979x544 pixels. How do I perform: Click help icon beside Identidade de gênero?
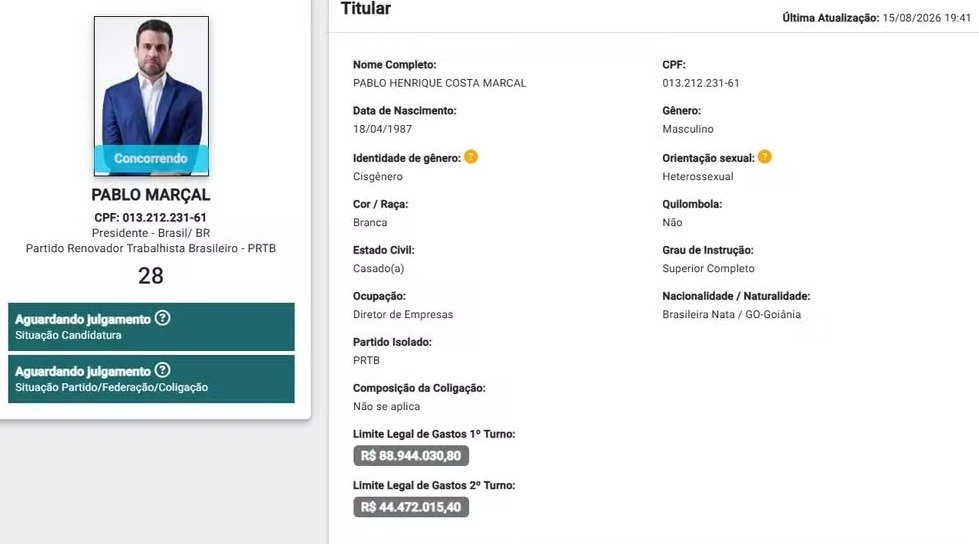click(x=471, y=157)
